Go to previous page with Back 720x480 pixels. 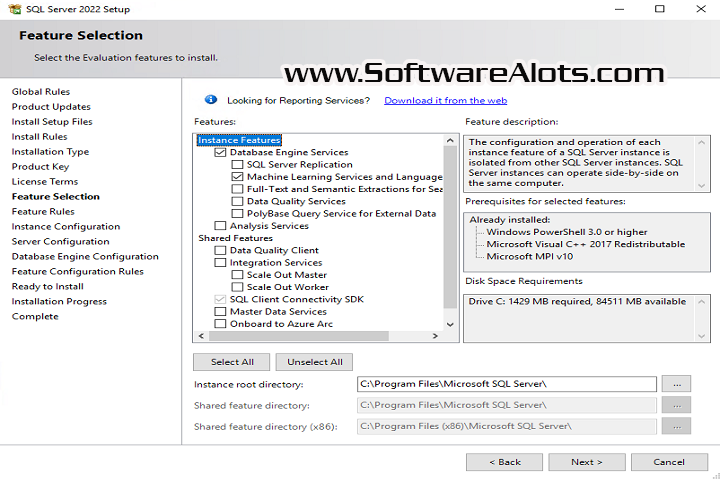pyautogui.click(x=504, y=462)
